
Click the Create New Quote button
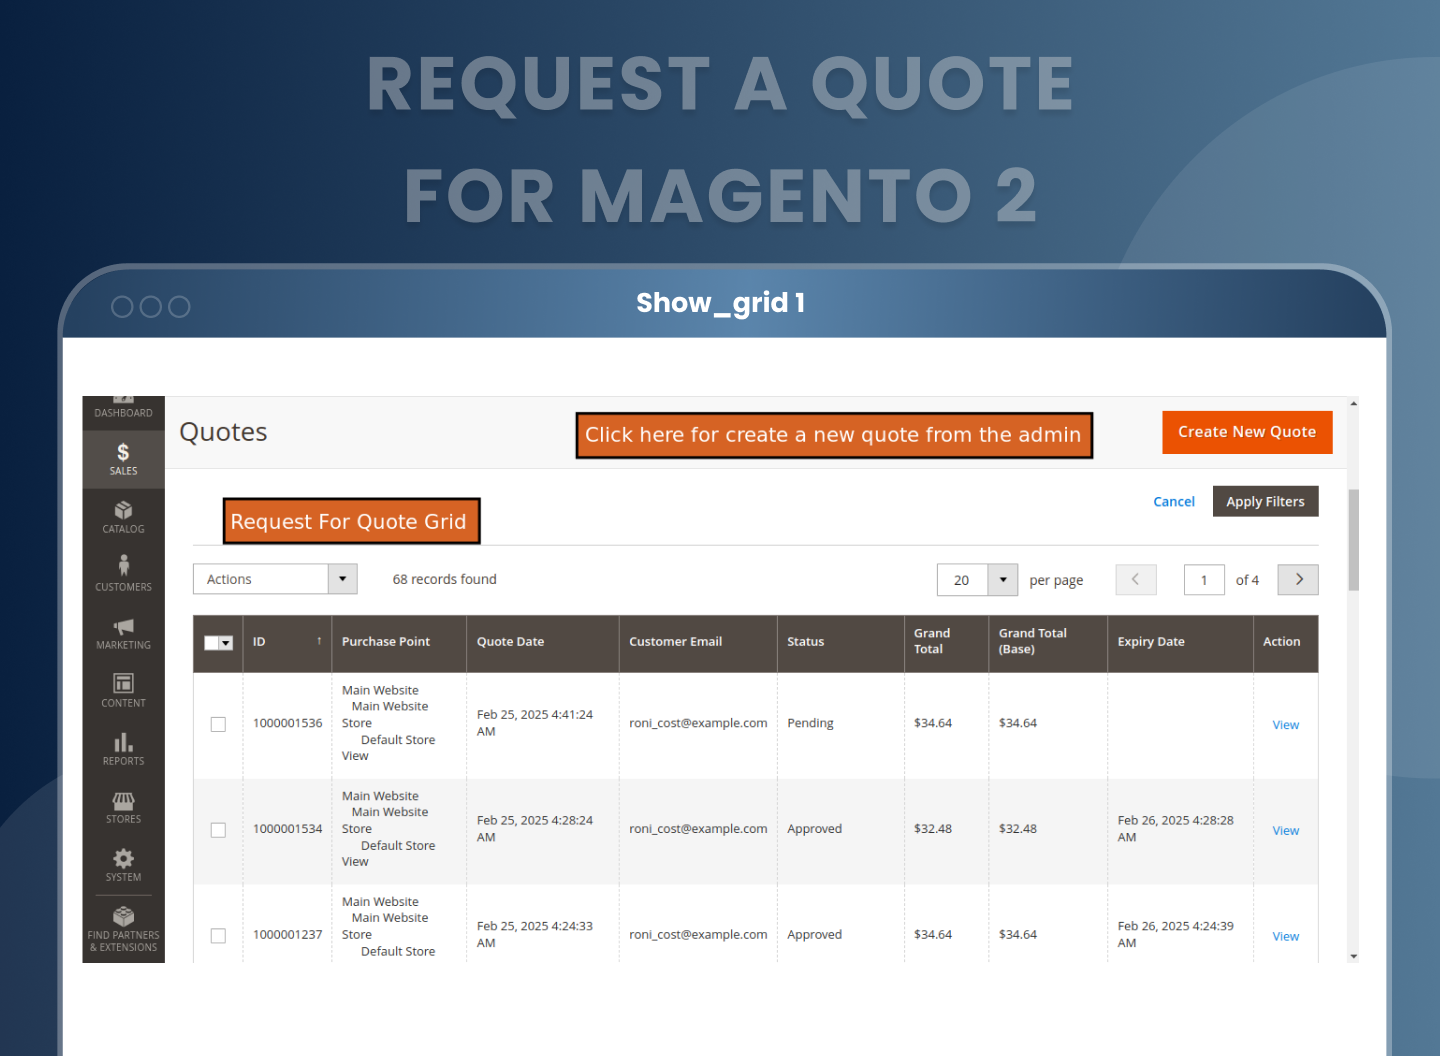point(1246,432)
